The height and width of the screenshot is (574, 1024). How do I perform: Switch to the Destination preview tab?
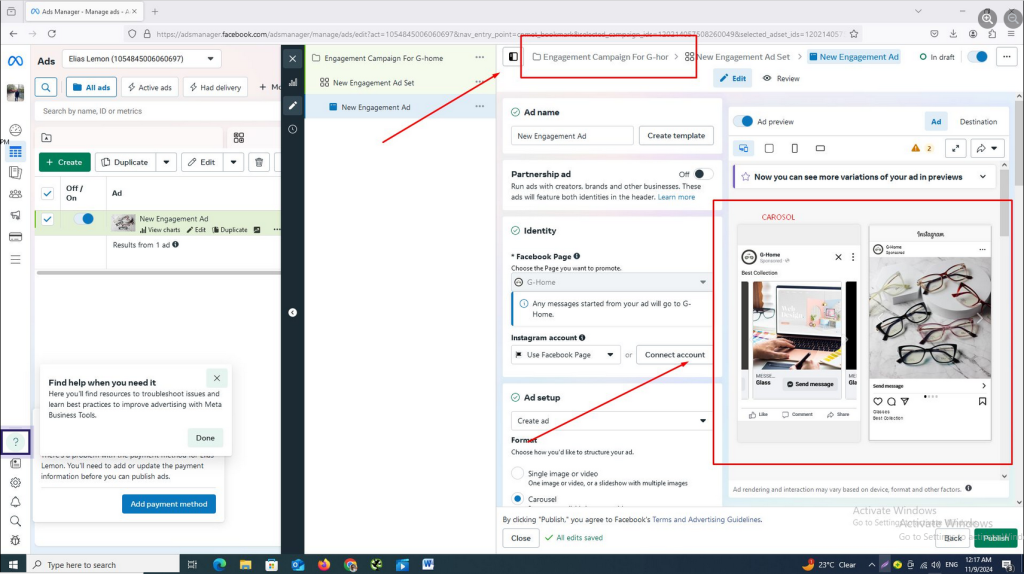978,121
